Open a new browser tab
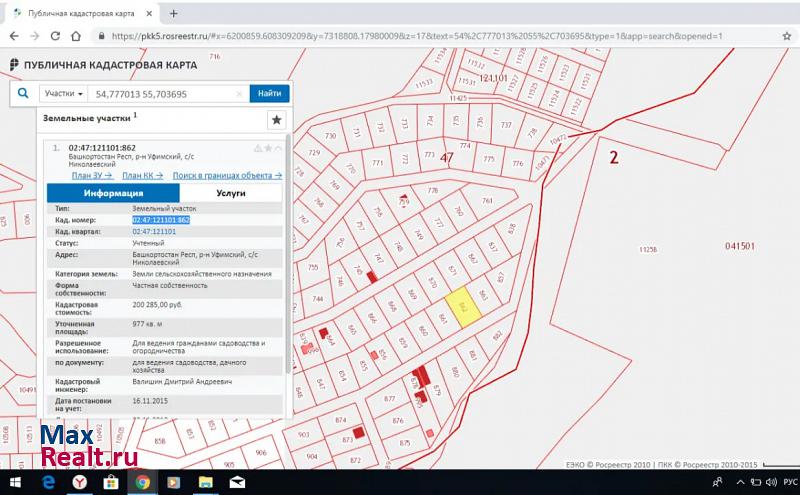 (173, 13)
